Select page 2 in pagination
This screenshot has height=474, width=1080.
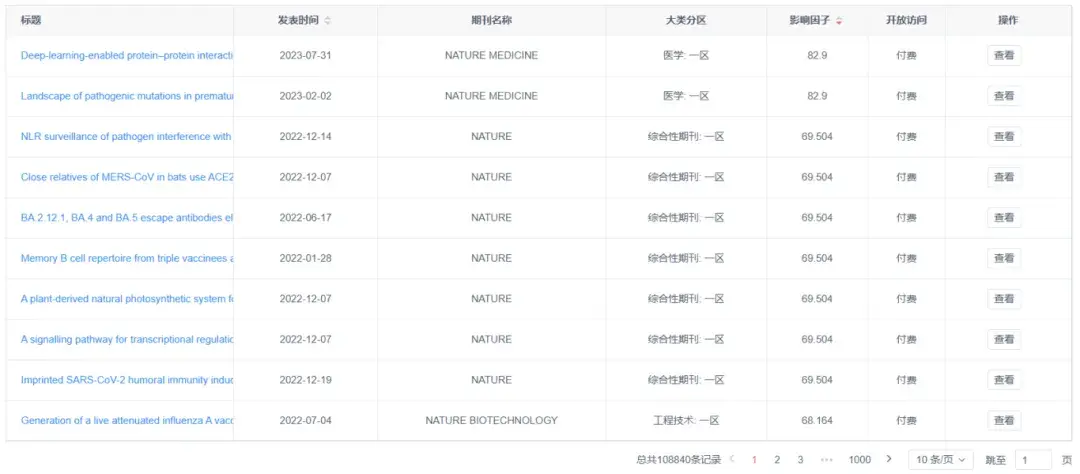click(x=777, y=459)
